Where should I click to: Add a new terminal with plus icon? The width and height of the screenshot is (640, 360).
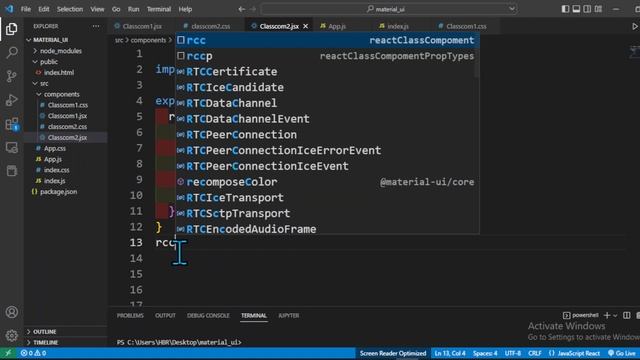point(607,316)
